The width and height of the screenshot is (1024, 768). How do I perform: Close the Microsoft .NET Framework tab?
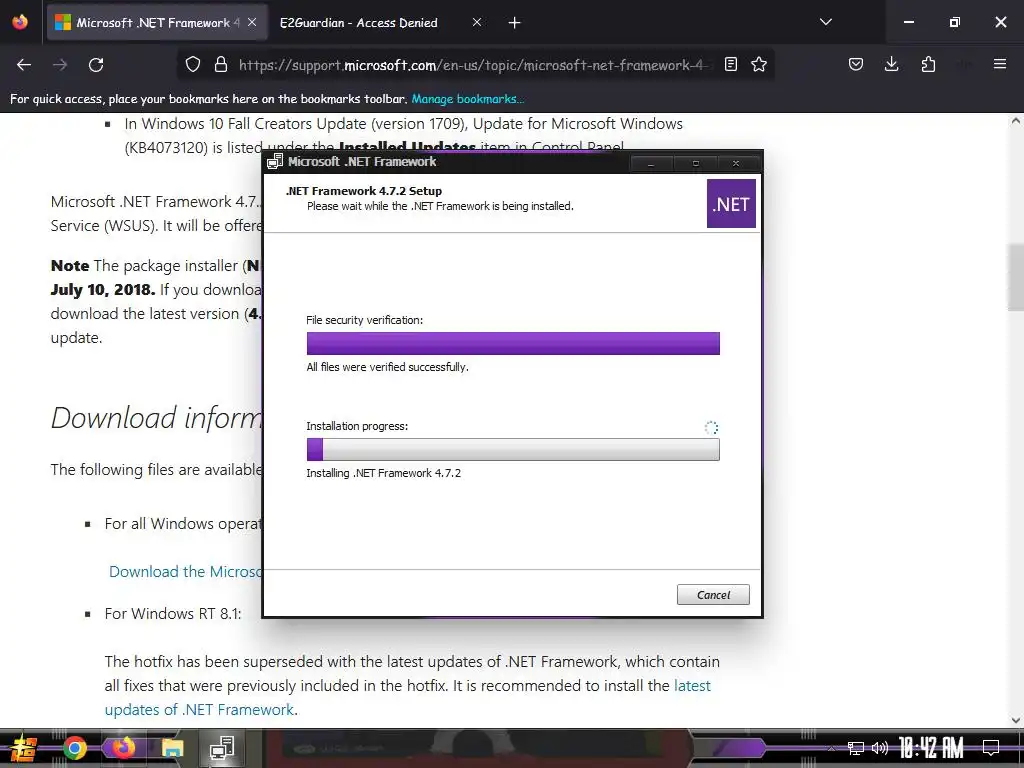click(x=252, y=23)
